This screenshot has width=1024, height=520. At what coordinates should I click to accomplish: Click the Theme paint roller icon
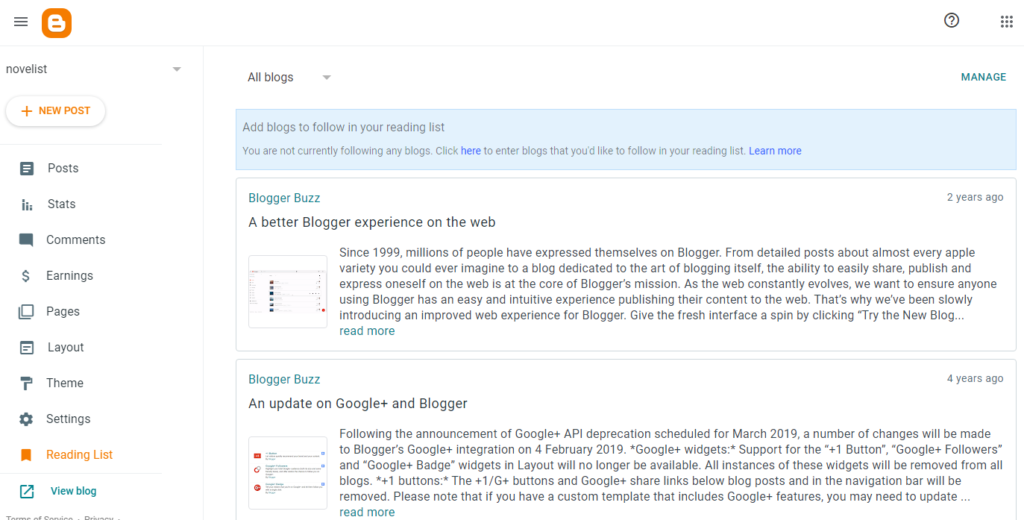(26, 383)
